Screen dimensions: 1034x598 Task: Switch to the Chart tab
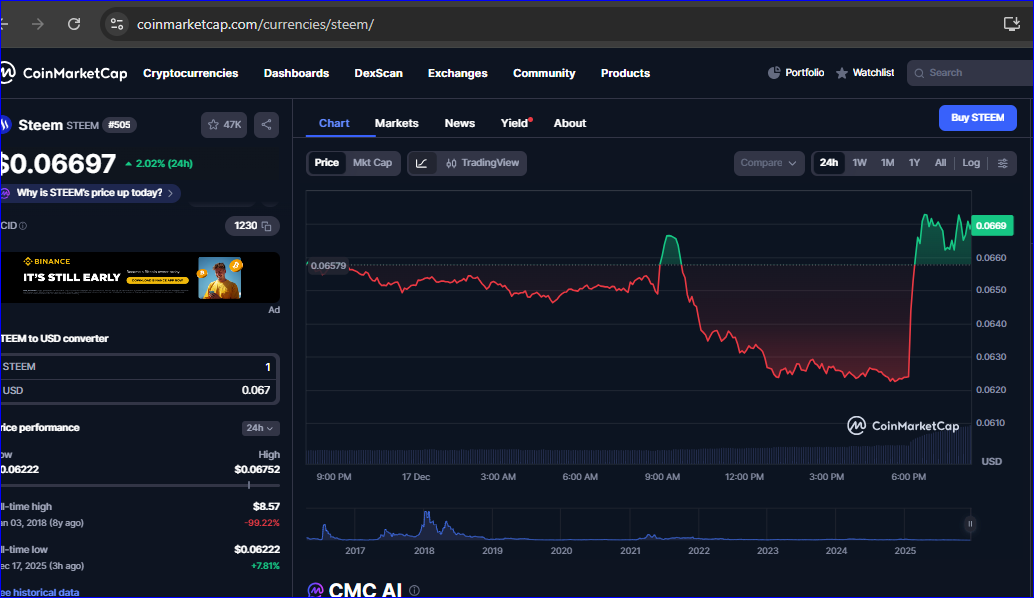[334, 123]
